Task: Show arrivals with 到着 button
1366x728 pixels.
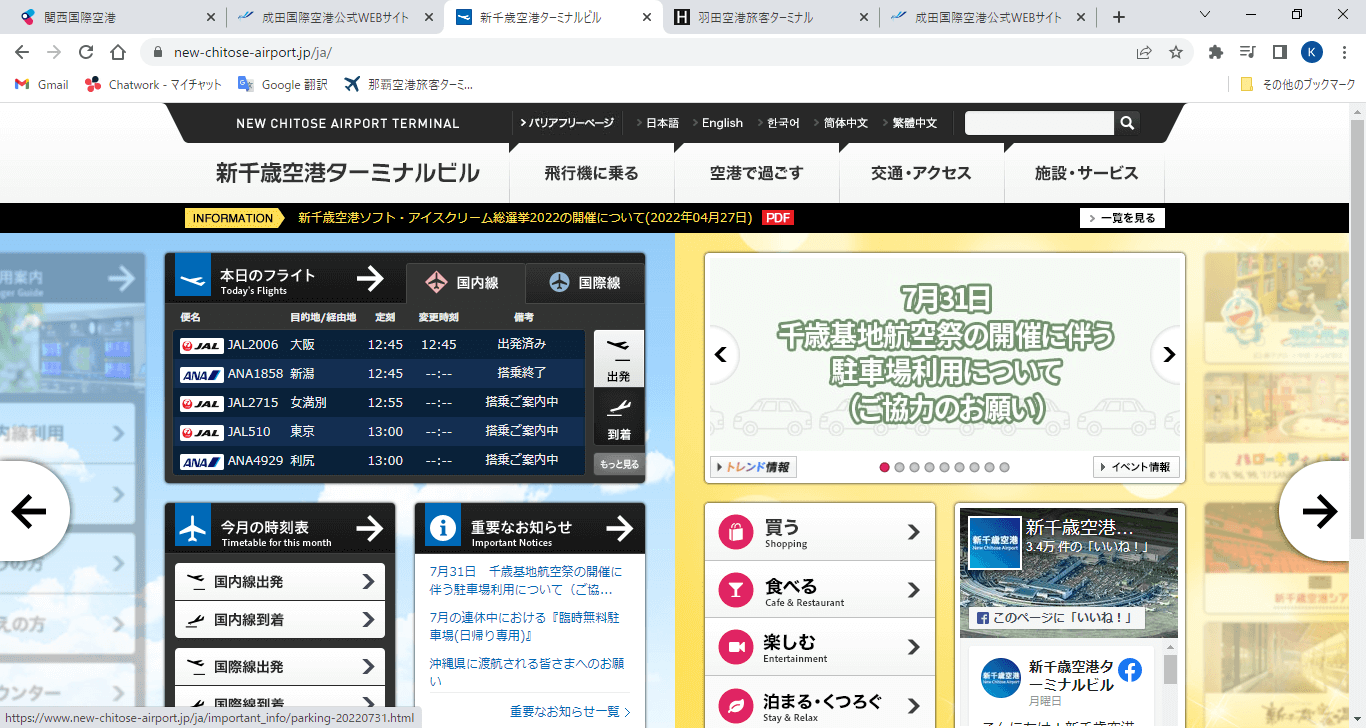Action: 619,418
